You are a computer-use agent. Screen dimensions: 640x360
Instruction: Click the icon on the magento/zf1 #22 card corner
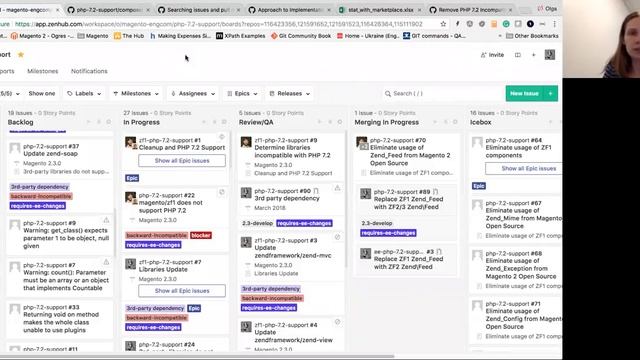point(222,192)
